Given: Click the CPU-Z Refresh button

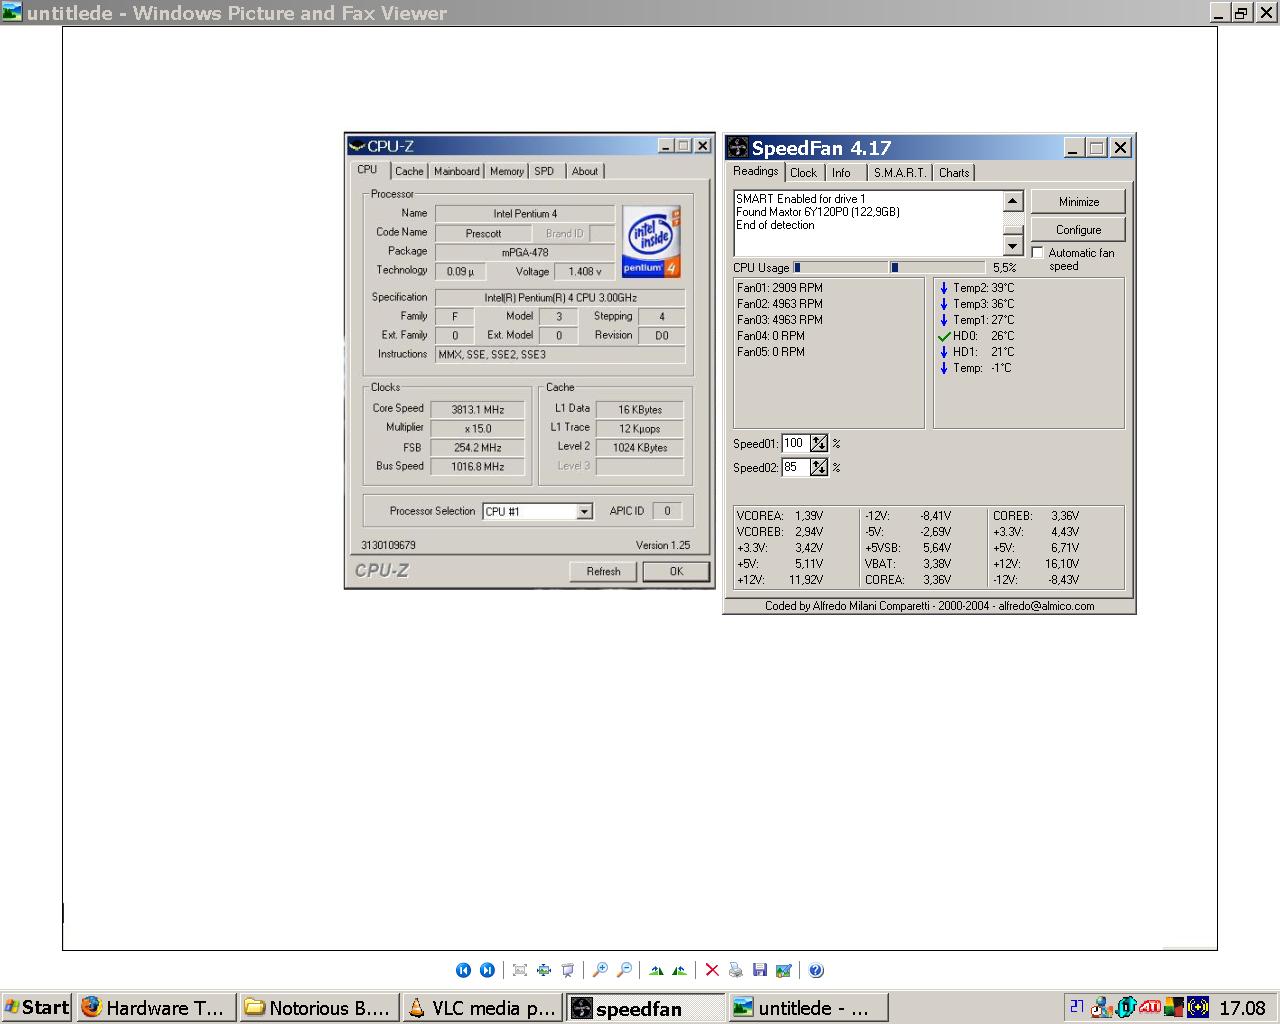Looking at the screenshot, I should (603, 571).
